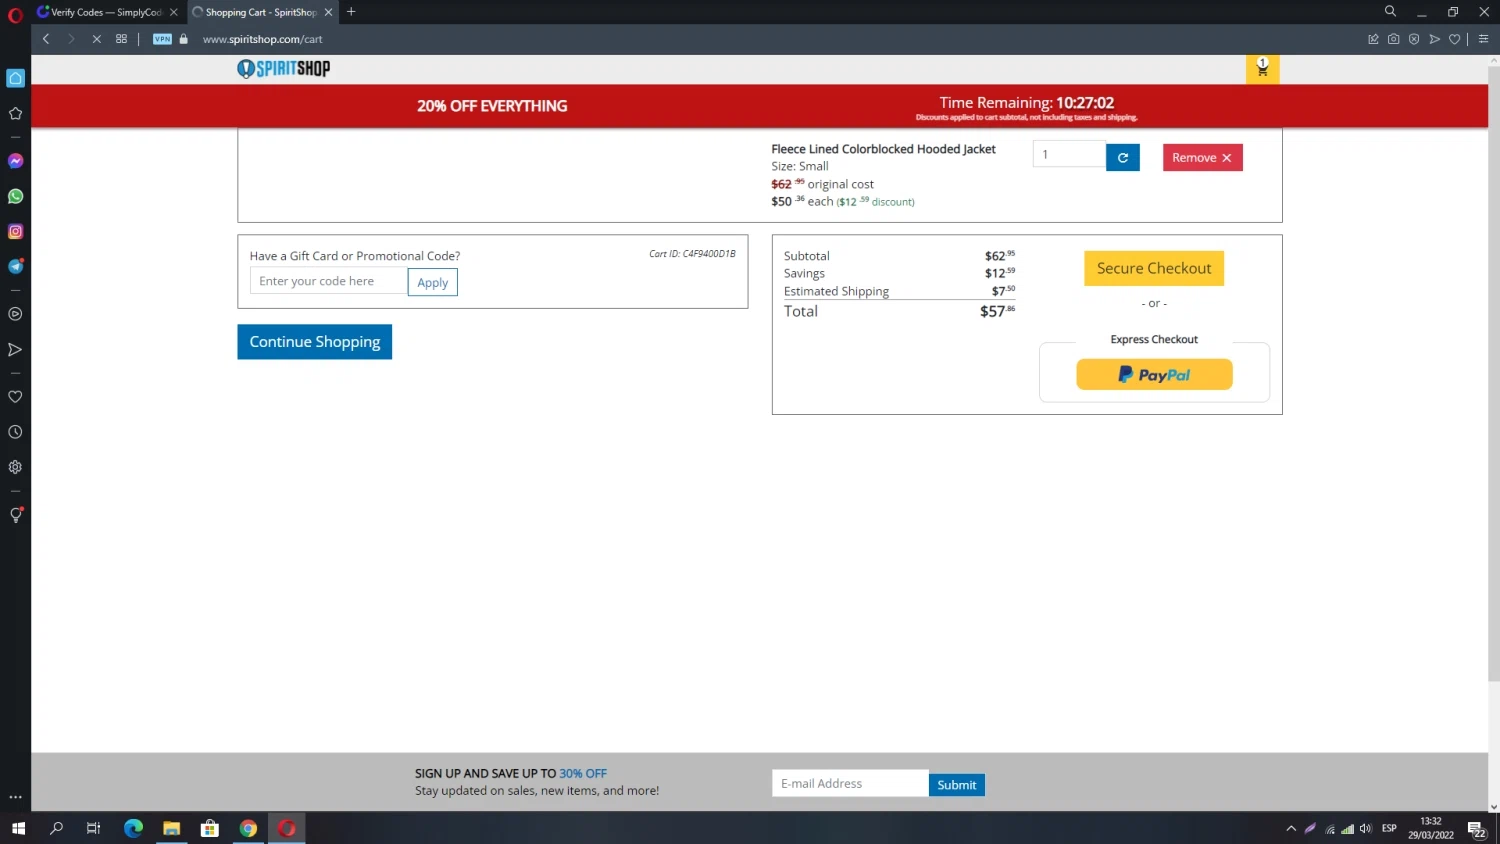Click the 20% OFF EVERYTHING banner

pos(492,106)
